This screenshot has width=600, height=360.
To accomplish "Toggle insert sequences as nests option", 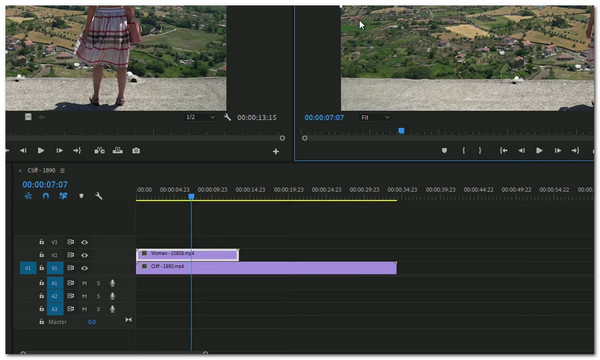I will 28,196.
